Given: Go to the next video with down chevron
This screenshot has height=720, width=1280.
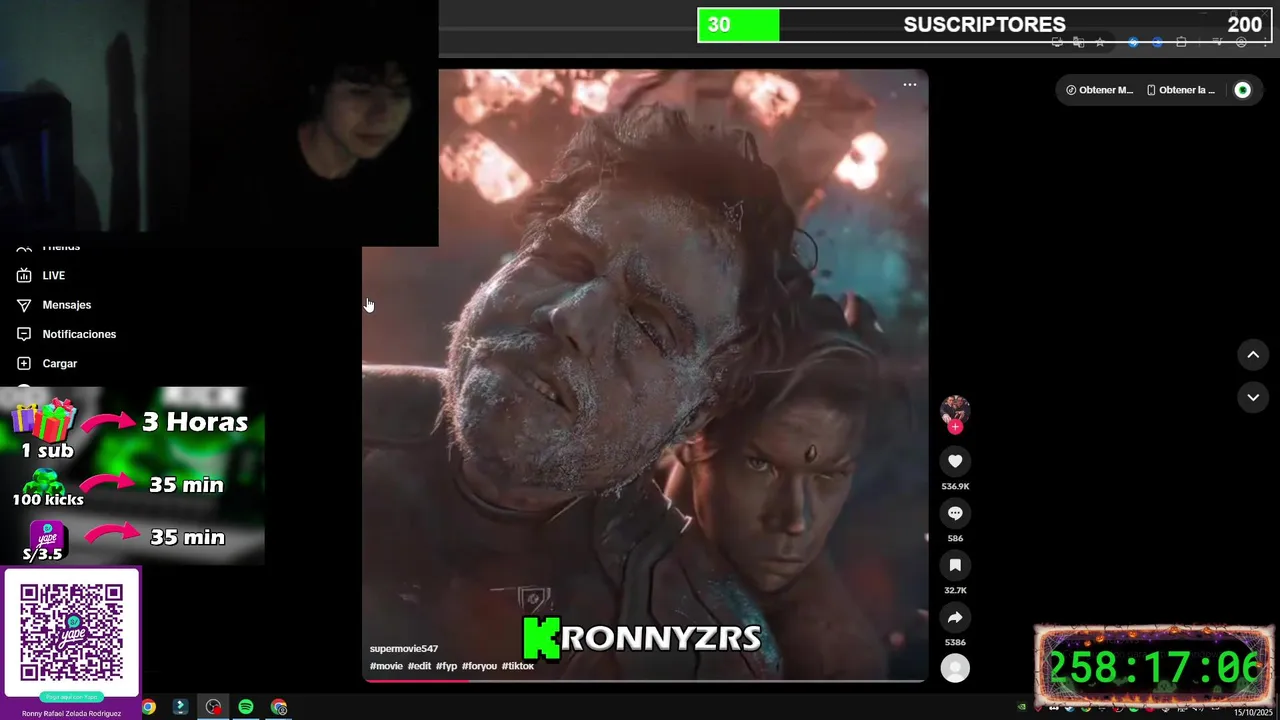Looking at the screenshot, I should pyautogui.click(x=1253, y=397).
